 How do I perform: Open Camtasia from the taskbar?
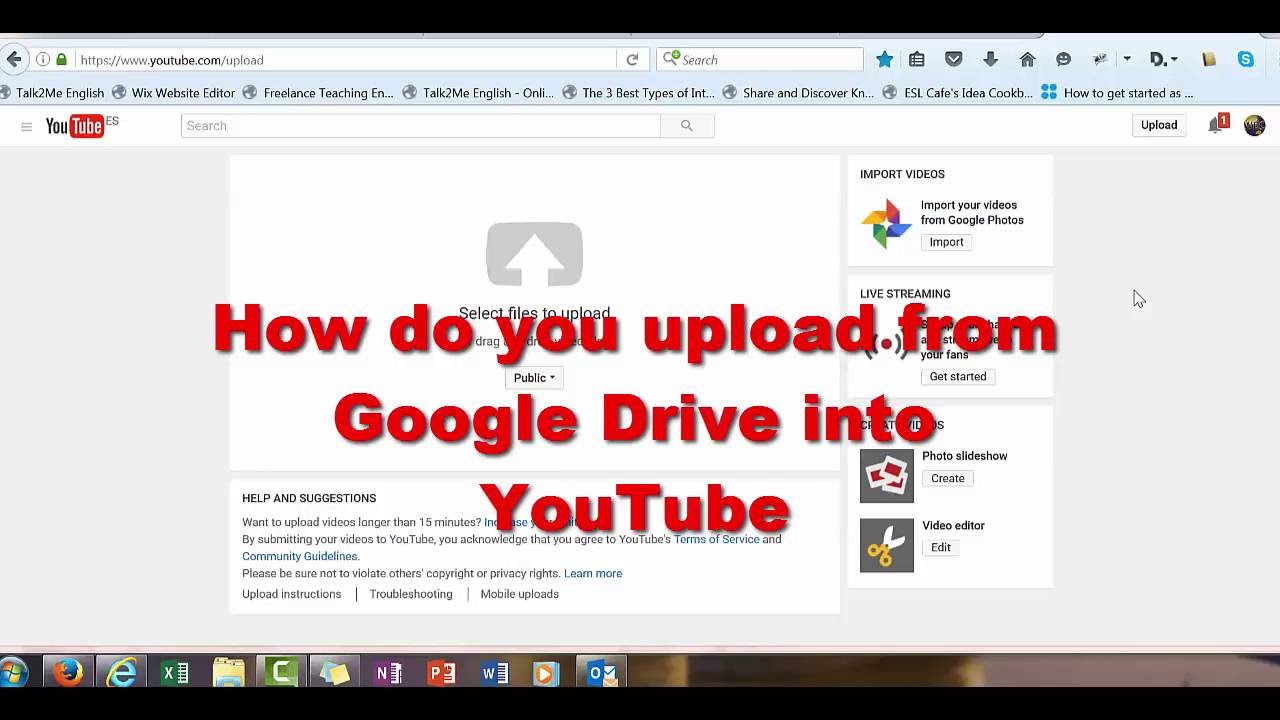(x=281, y=672)
